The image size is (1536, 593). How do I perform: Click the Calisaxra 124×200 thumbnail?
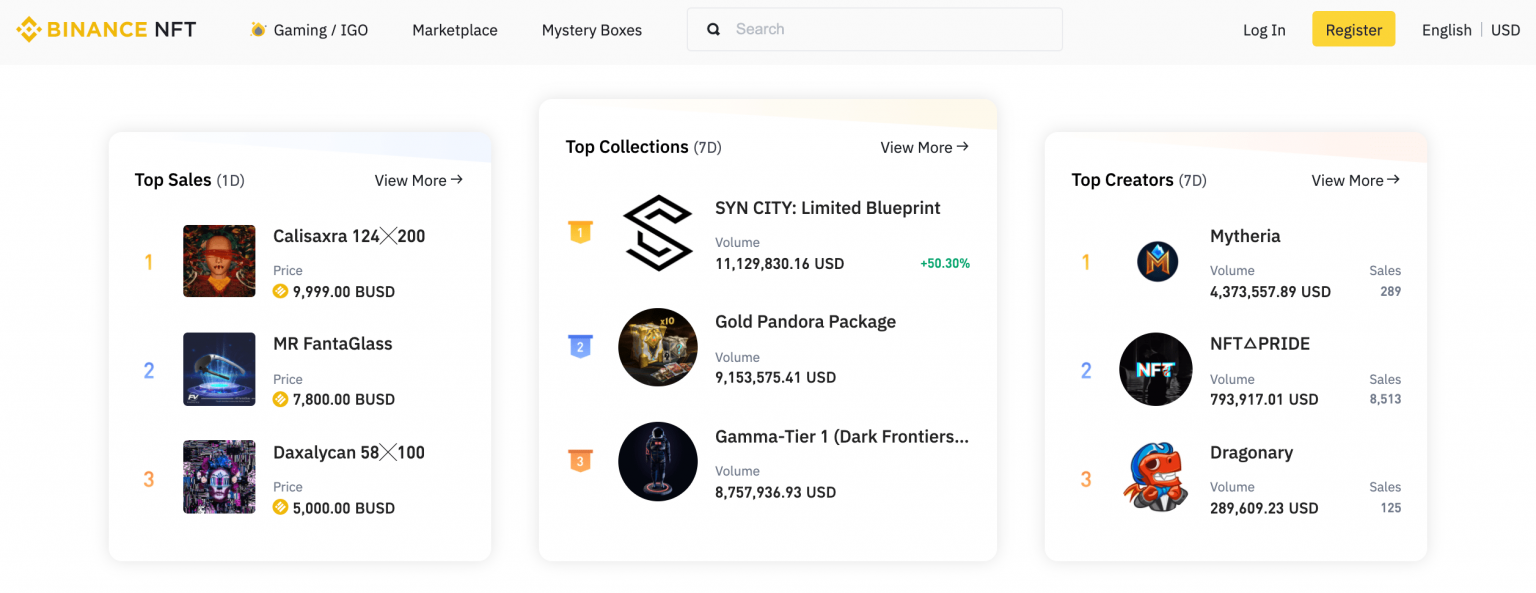[x=219, y=261]
